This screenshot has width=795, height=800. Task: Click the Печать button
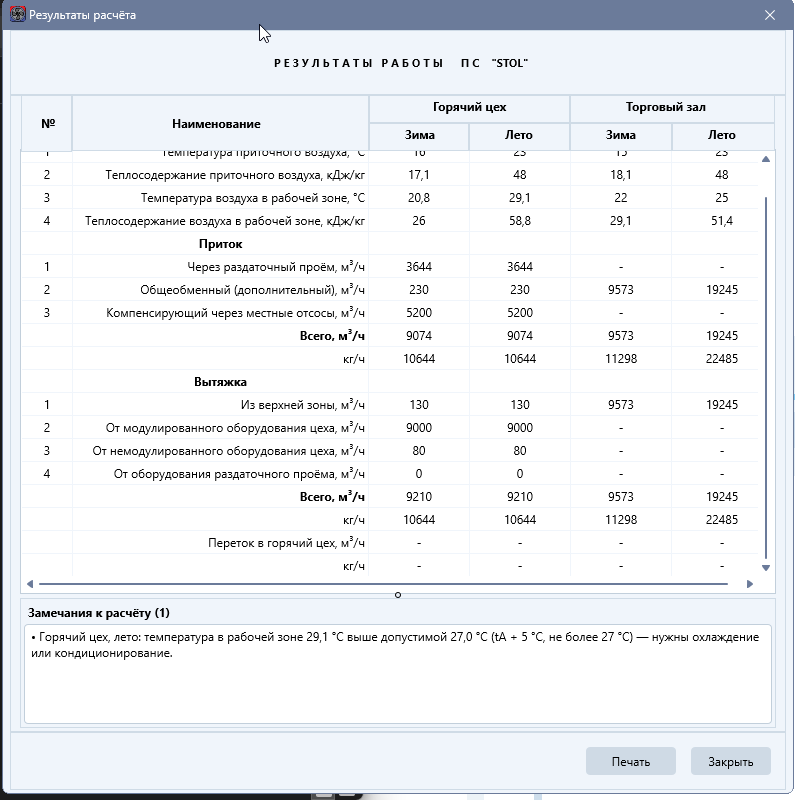pos(630,761)
